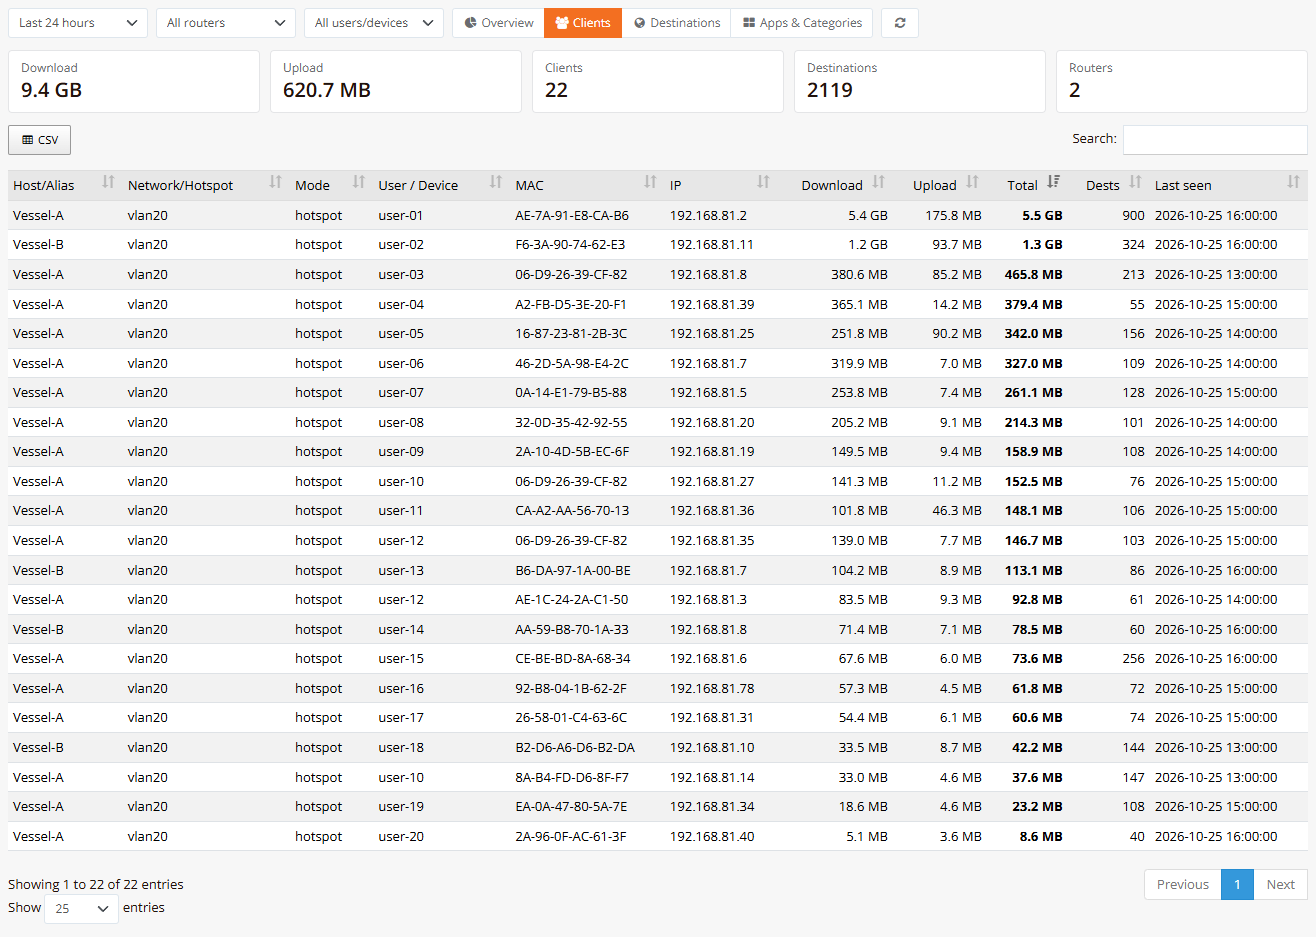Image resolution: width=1316 pixels, height=937 pixels.
Task: Sort by Download column arrows
Action: 879,182
